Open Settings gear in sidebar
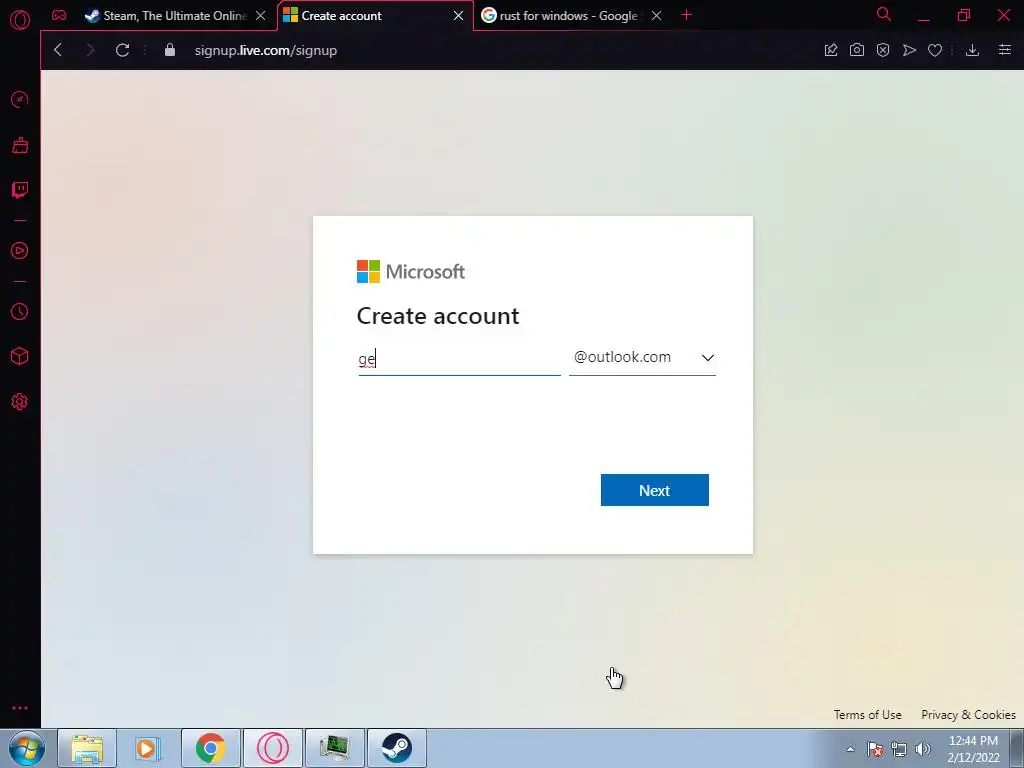This screenshot has height=768, width=1024. coord(20,402)
